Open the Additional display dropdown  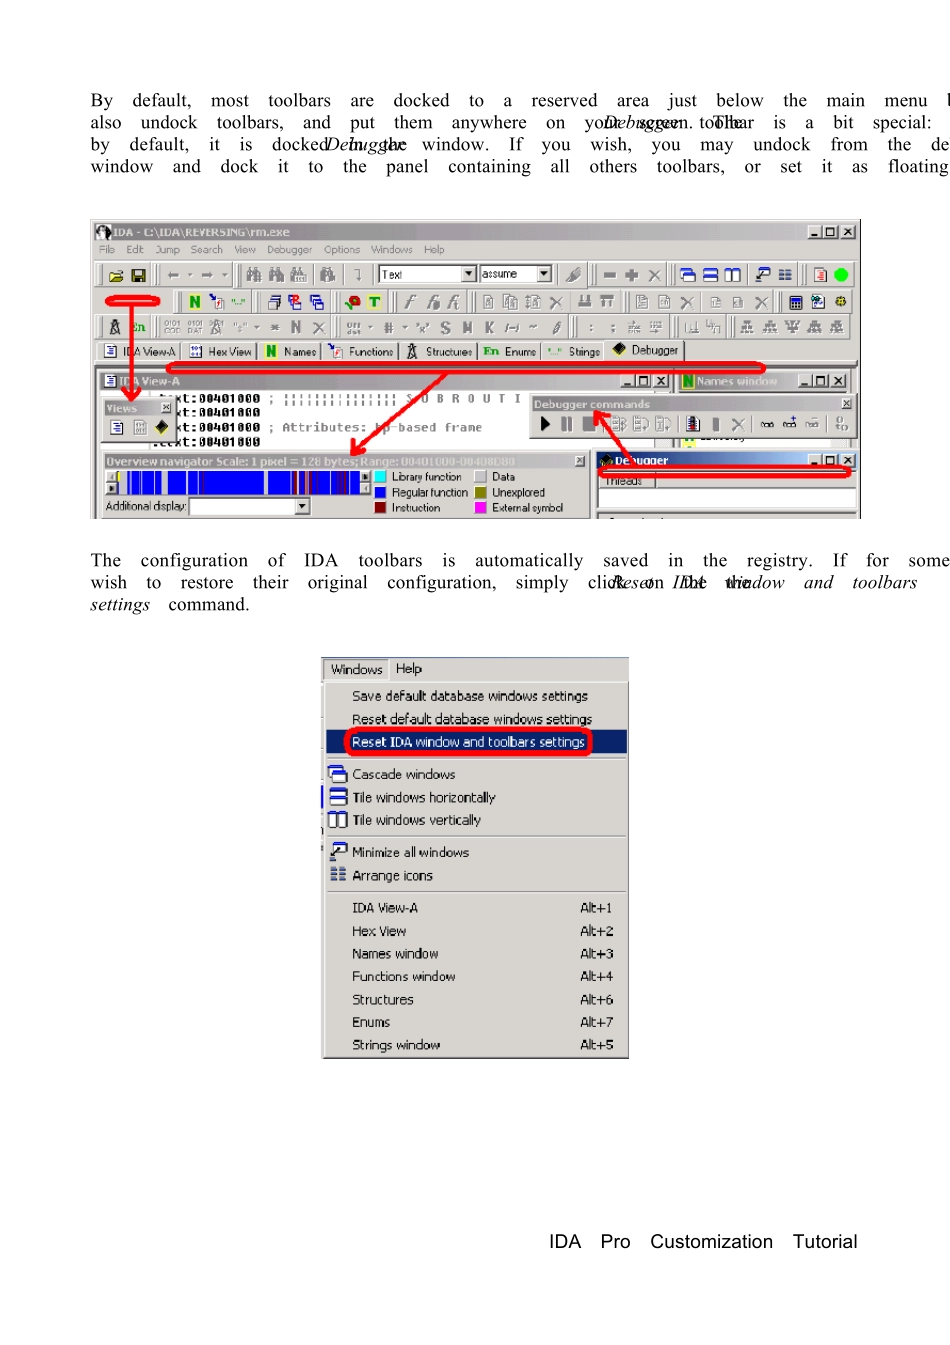(302, 507)
